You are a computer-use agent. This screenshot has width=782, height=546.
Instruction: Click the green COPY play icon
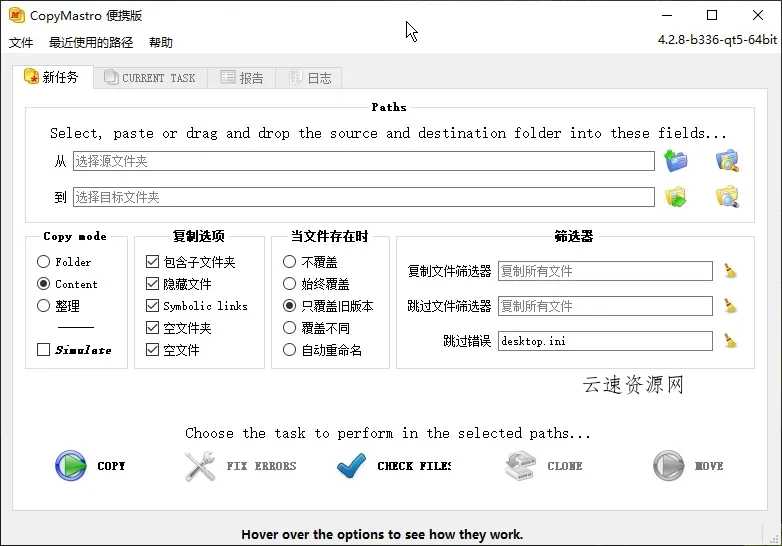70,466
